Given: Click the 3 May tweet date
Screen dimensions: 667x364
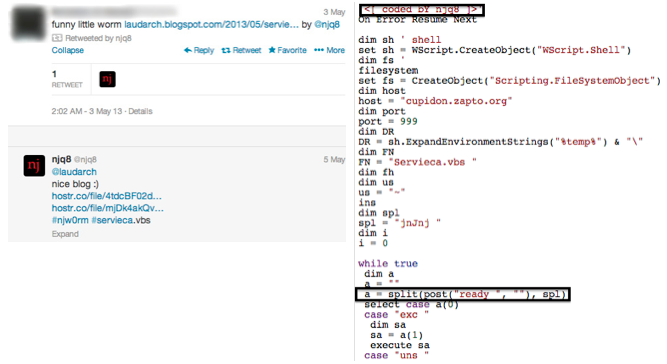Looking at the screenshot, I should (x=334, y=12).
